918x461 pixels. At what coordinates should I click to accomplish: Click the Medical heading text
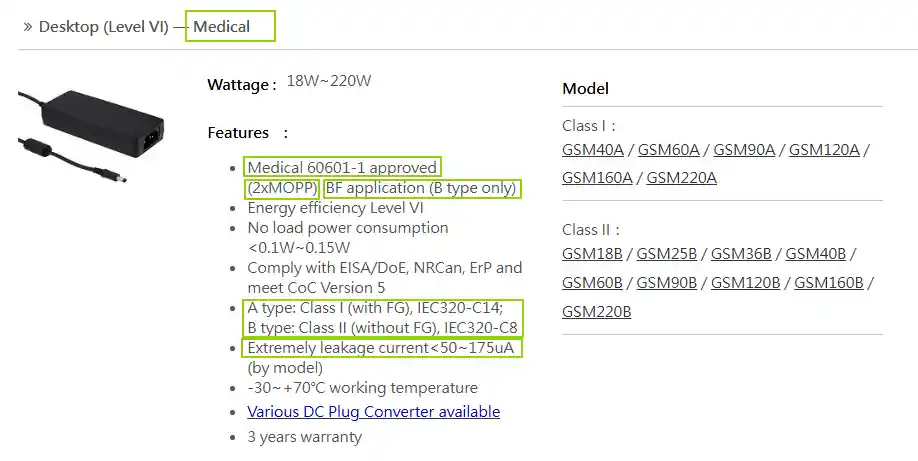[221, 27]
